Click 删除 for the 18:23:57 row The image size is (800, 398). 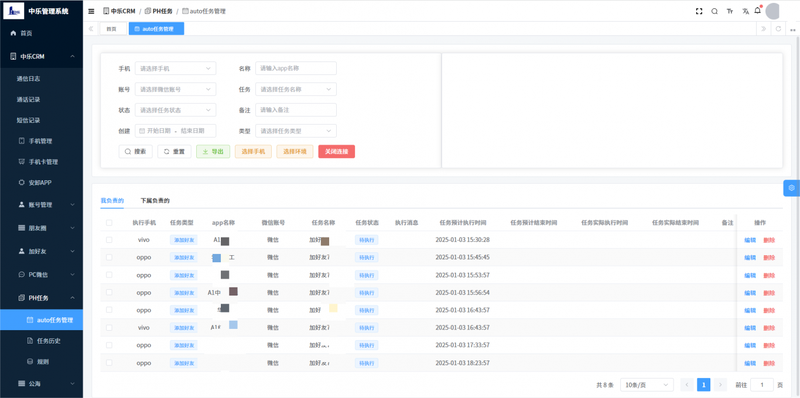point(769,363)
